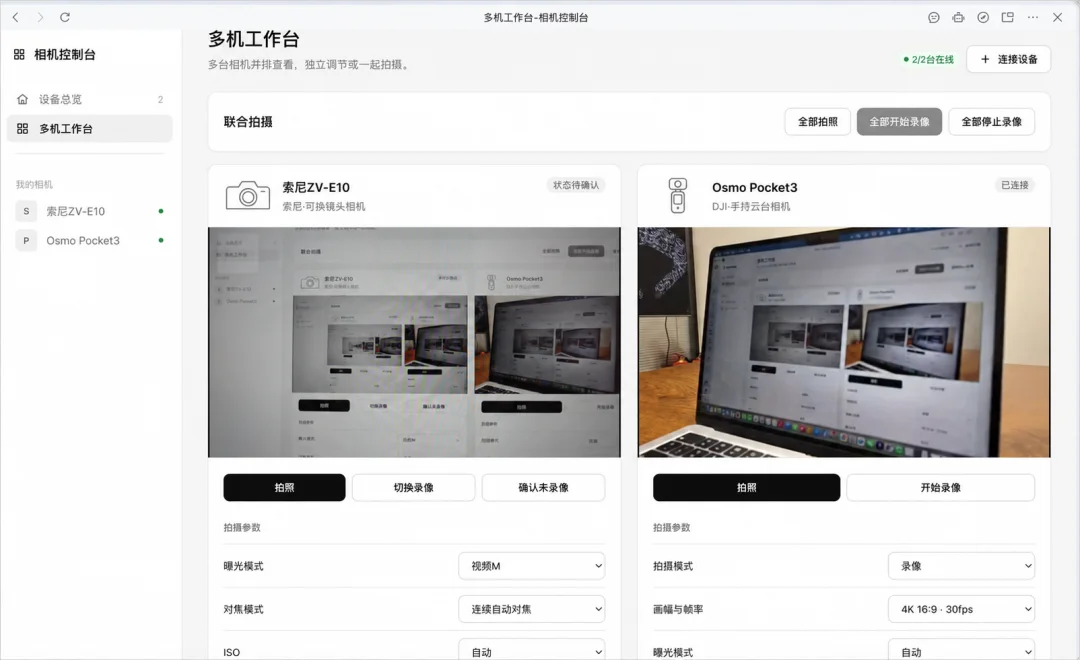Open the three-dot more options menu
Viewport: 1080px width, 660px height.
coord(1032,17)
